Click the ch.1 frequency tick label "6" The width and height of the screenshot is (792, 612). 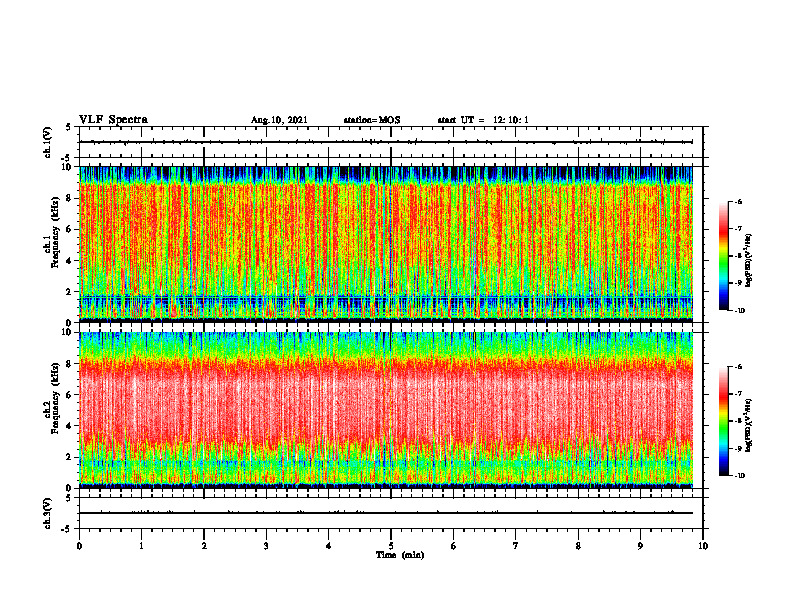[x=70, y=229]
